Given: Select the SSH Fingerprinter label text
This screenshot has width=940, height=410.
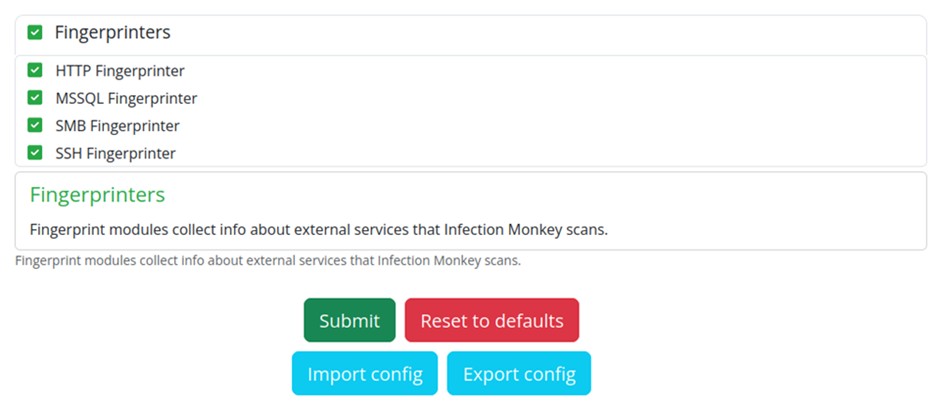Looking at the screenshot, I should 115,153.
